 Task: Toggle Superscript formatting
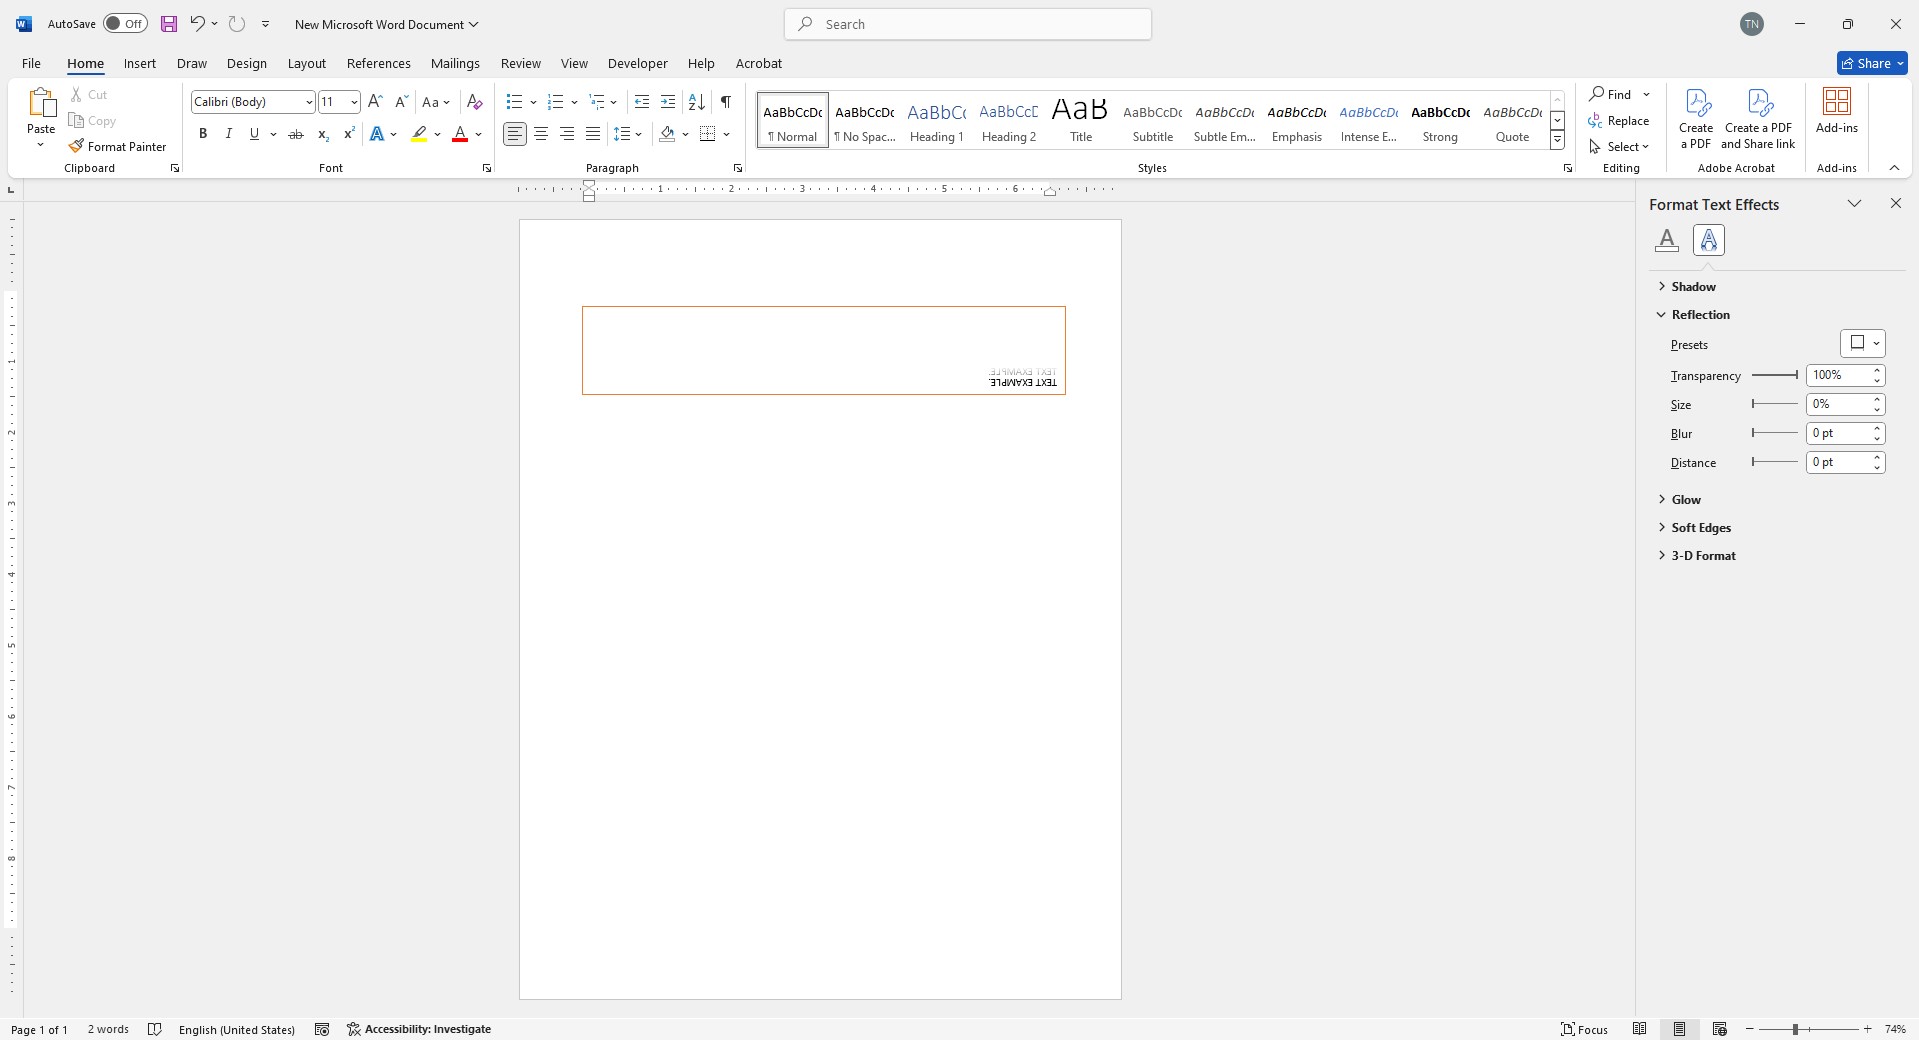[x=349, y=134]
